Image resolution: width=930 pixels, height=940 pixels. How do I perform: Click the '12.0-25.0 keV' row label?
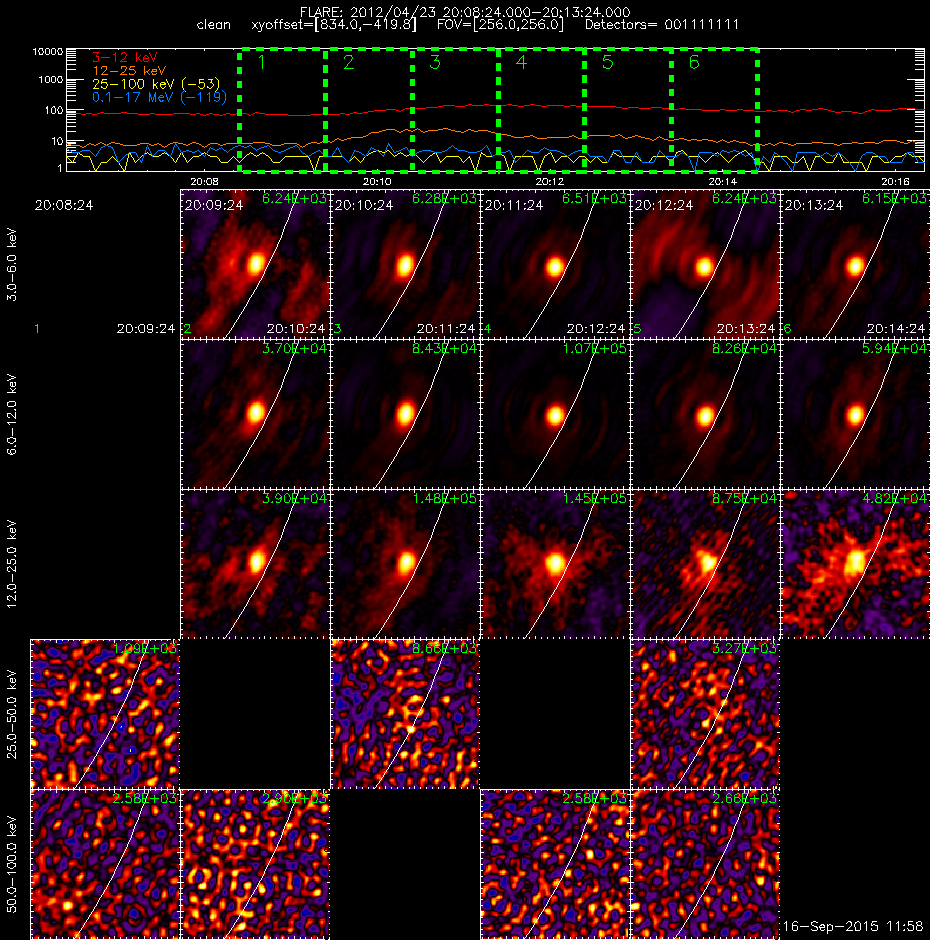[12, 564]
